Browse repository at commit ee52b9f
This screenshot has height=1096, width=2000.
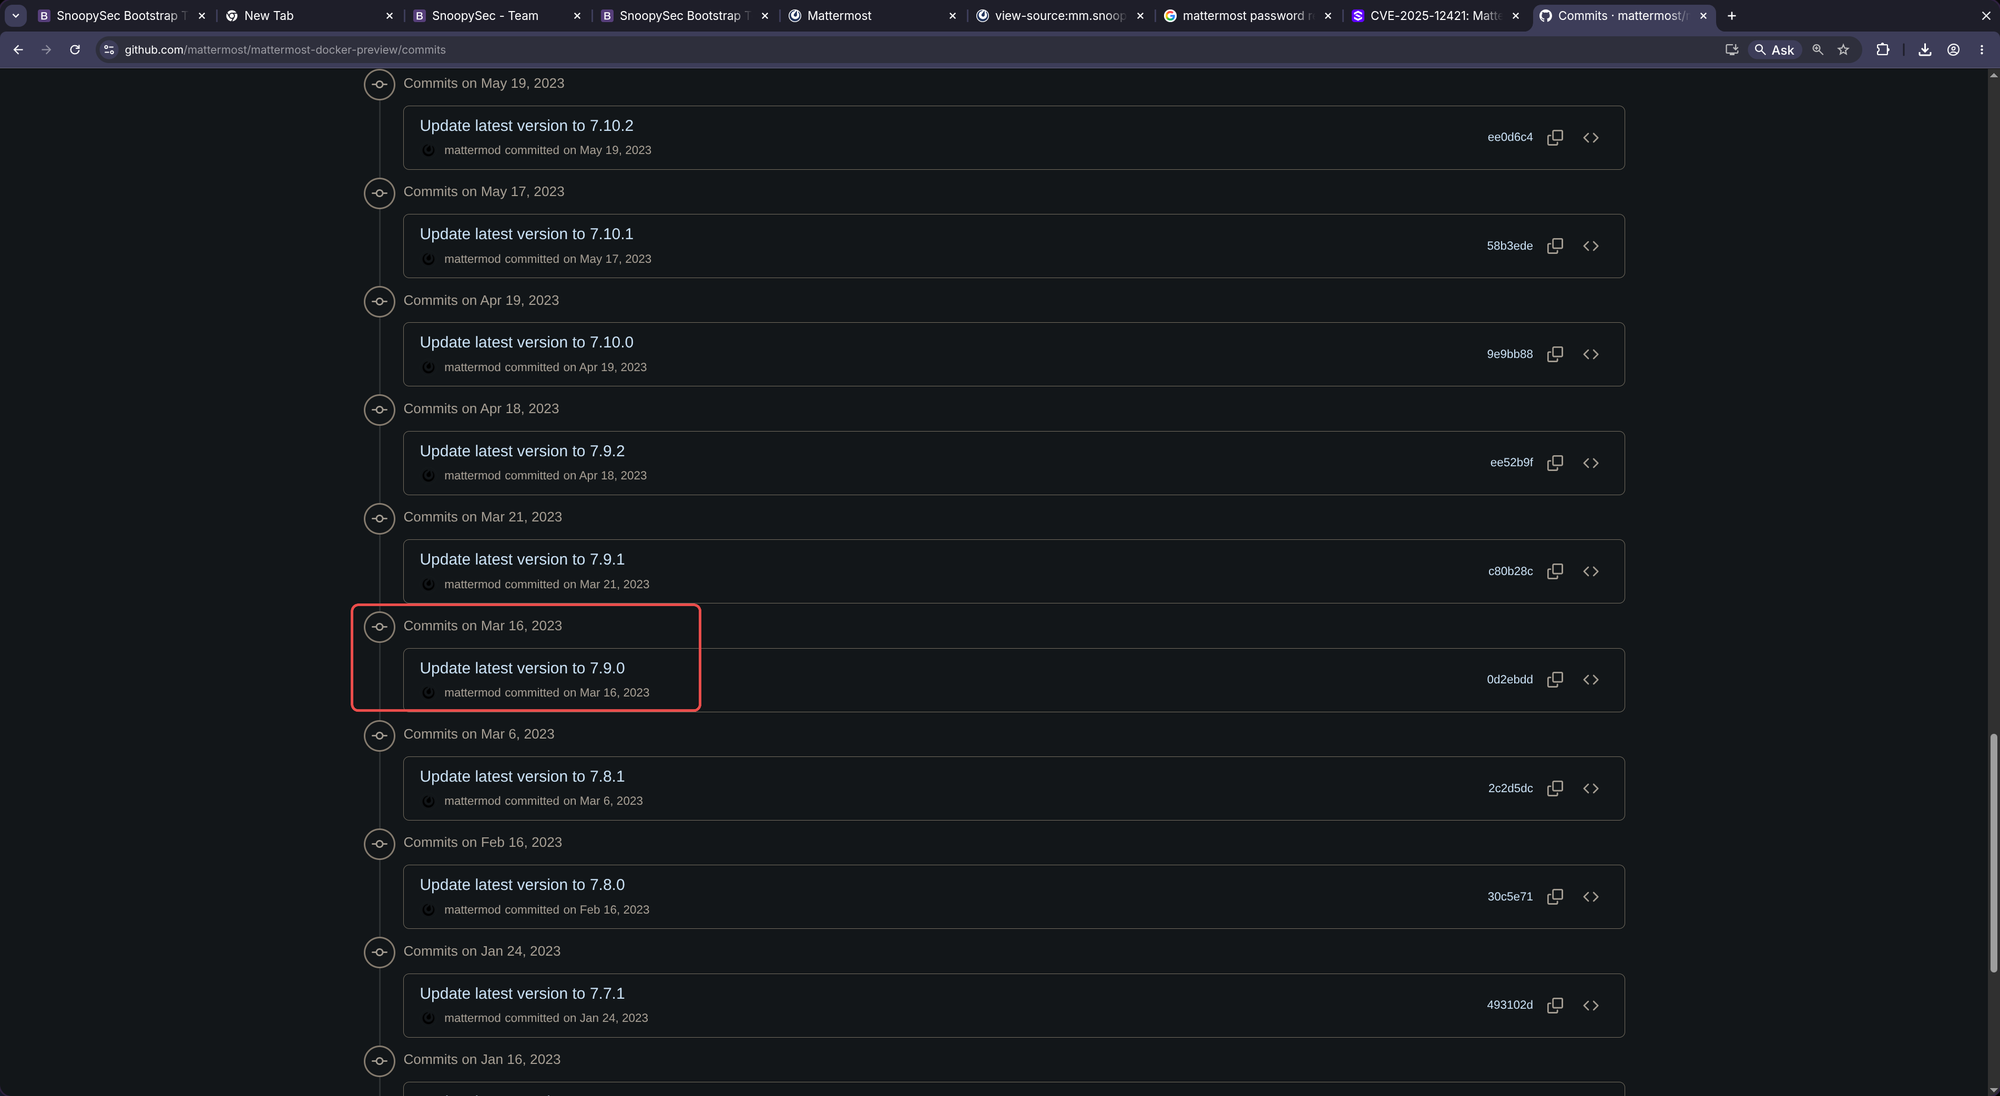[x=1591, y=463]
